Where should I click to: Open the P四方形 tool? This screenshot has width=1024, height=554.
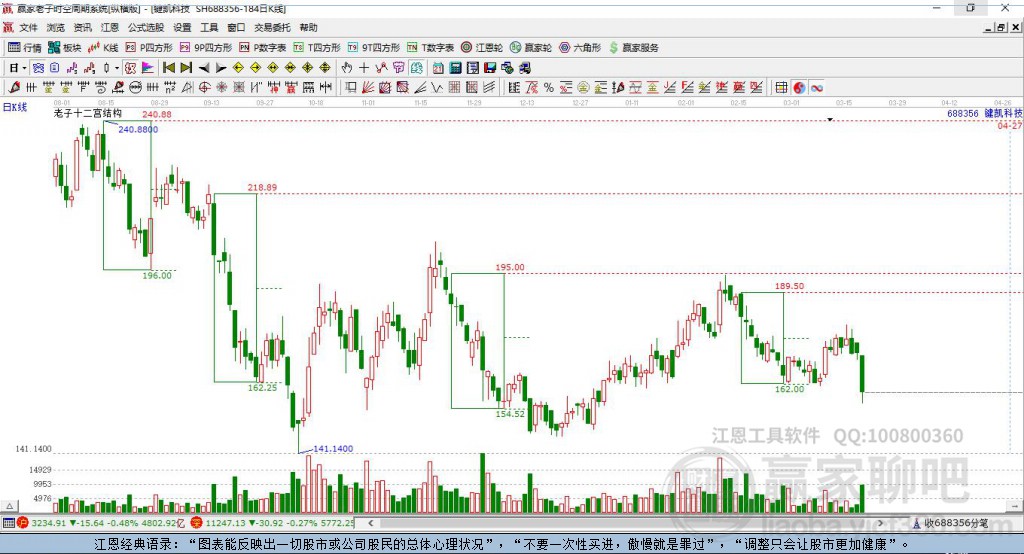click(x=149, y=48)
